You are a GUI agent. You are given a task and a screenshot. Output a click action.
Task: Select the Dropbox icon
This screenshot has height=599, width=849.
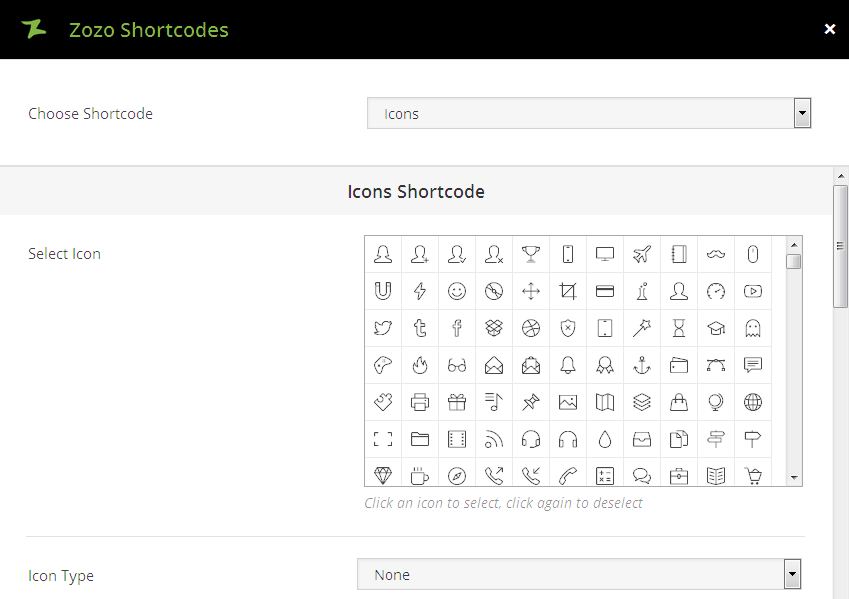494,328
